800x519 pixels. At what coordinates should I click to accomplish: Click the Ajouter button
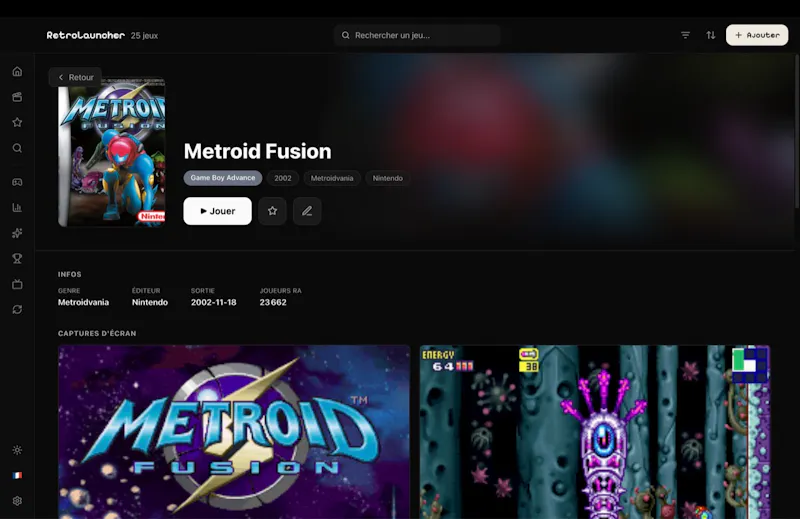coord(757,35)
